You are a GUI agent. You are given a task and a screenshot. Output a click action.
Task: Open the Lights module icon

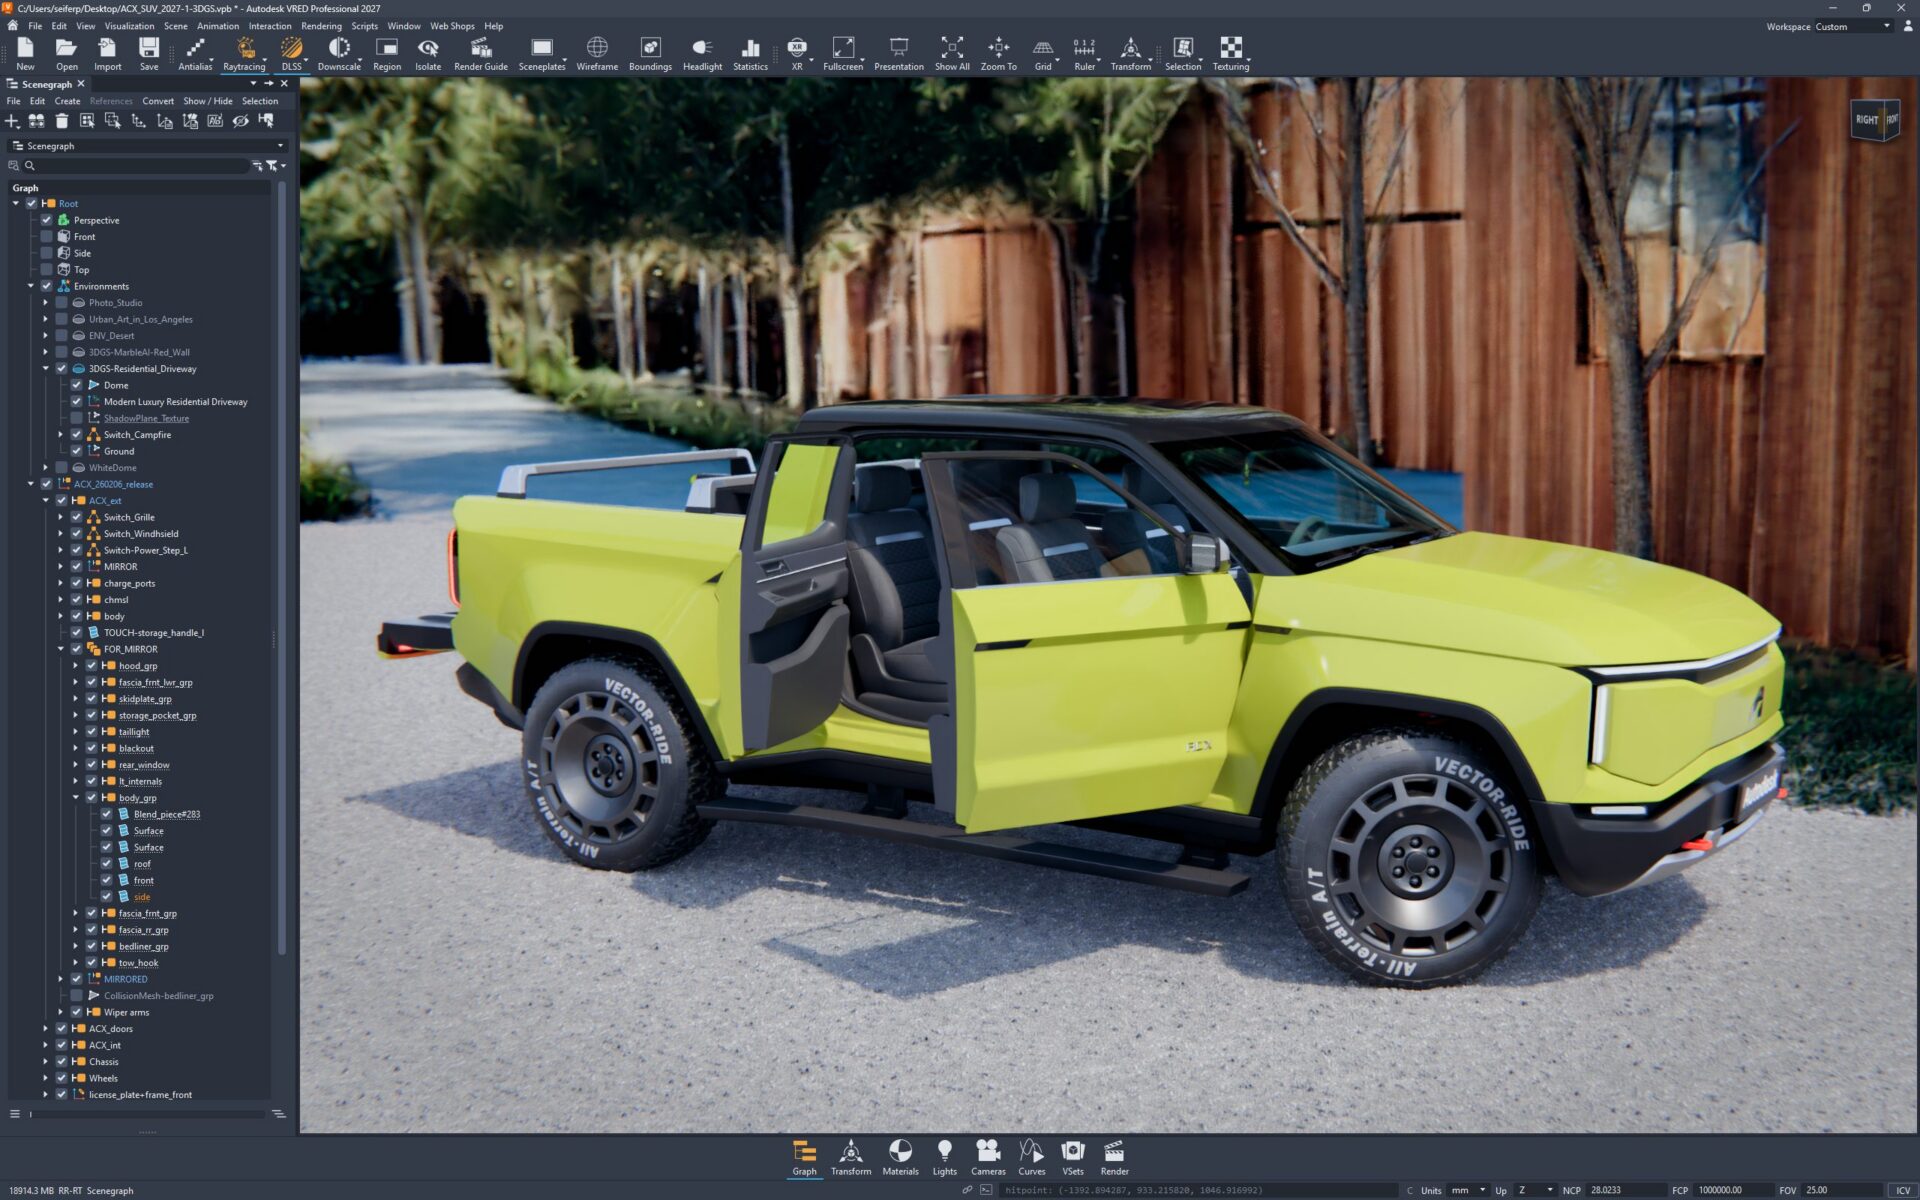944,1157
